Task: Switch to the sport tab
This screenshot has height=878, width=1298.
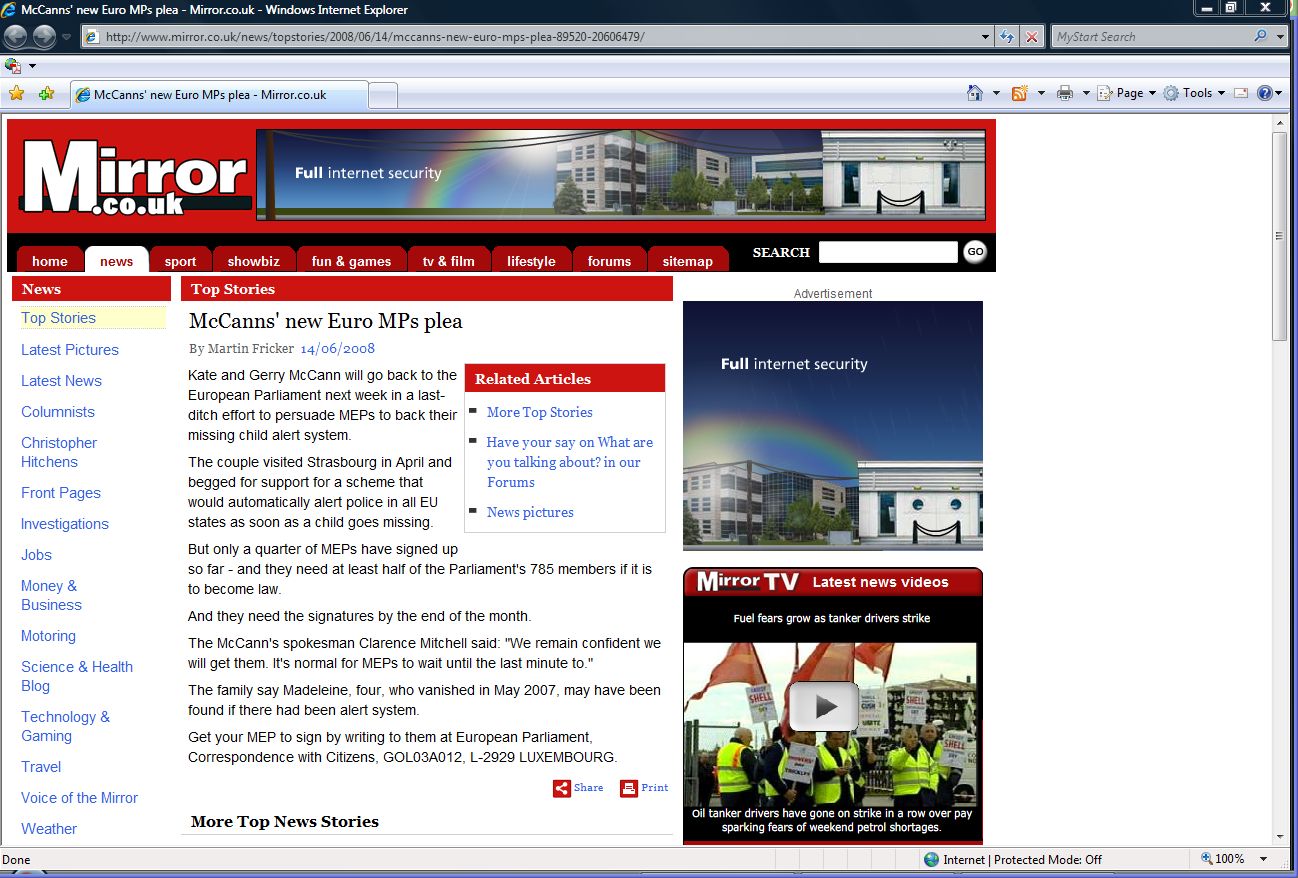Action: pos(180,261)
